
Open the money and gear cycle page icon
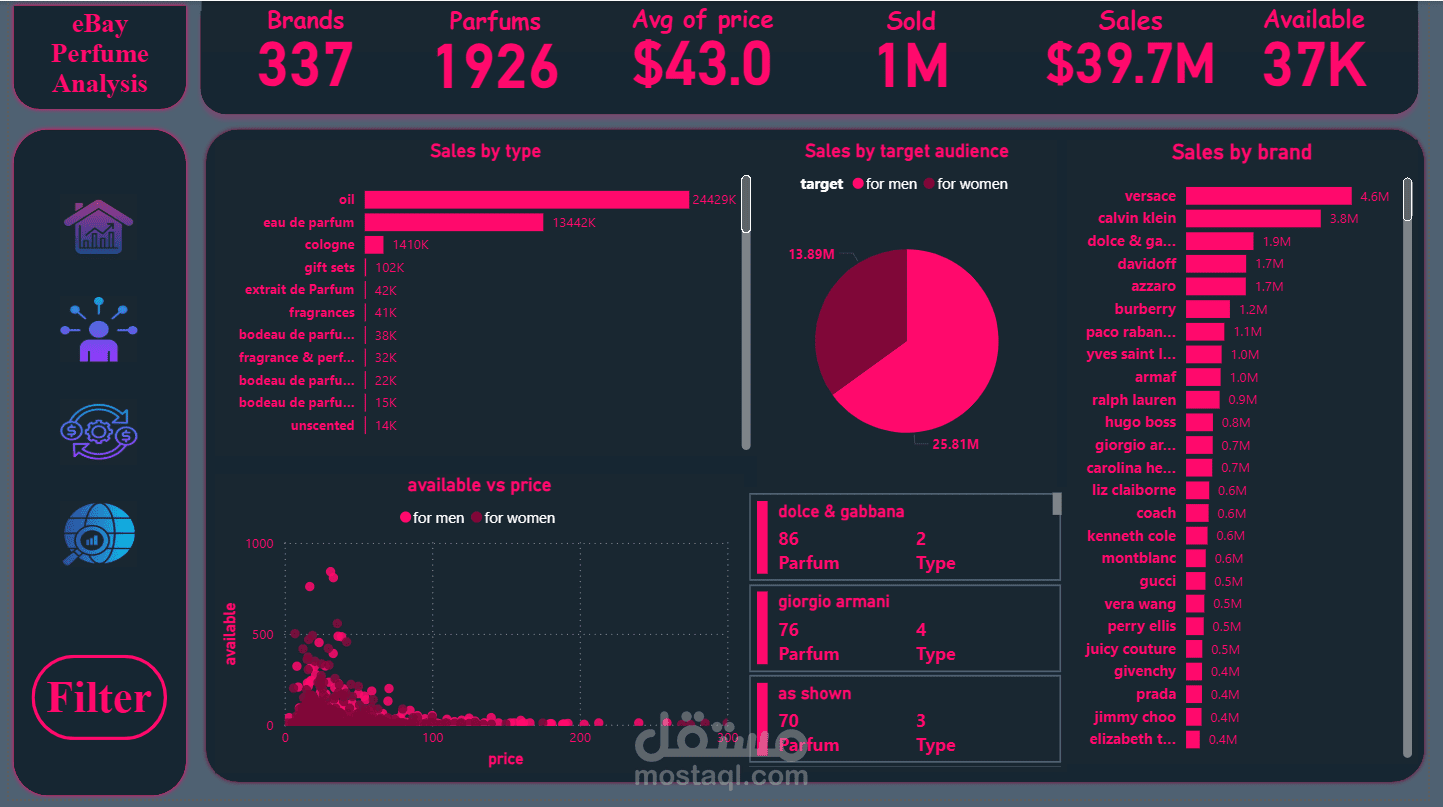[x=98, y=431]
